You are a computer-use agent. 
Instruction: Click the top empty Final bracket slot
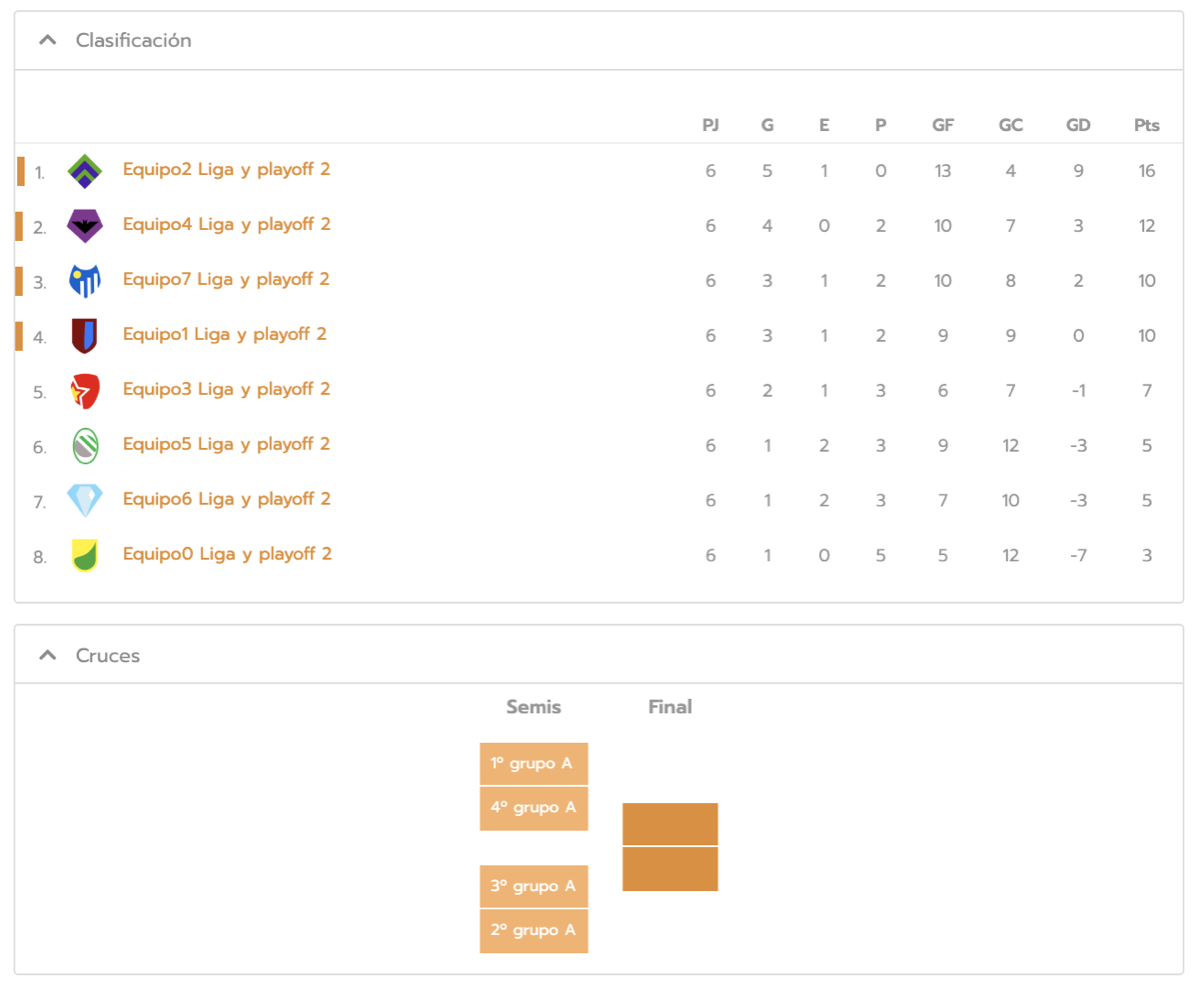click(x=670, y=824)
